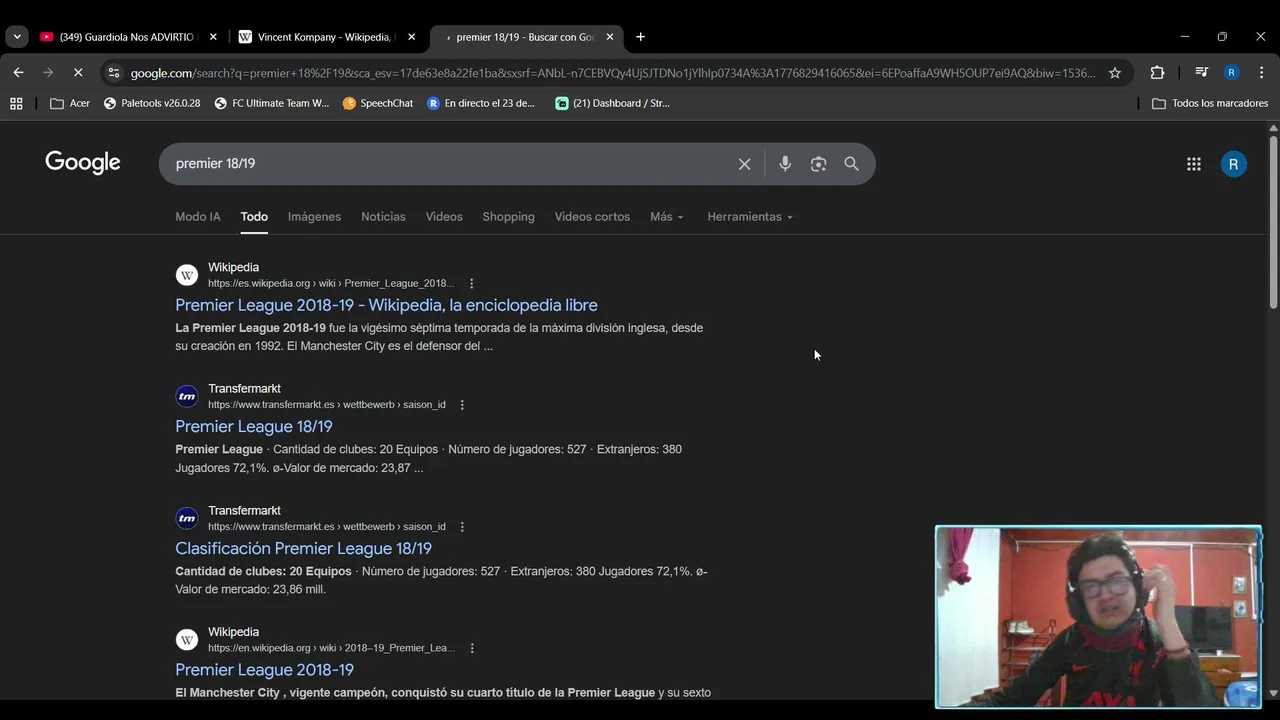This screenshot has height=720, width=1280.
Task: Close the Vincent Kompany Wikipedia tab
Action: 411,37
